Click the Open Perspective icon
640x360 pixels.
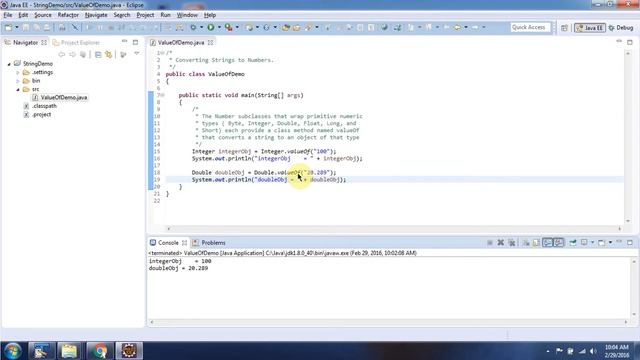coord(564,28)
